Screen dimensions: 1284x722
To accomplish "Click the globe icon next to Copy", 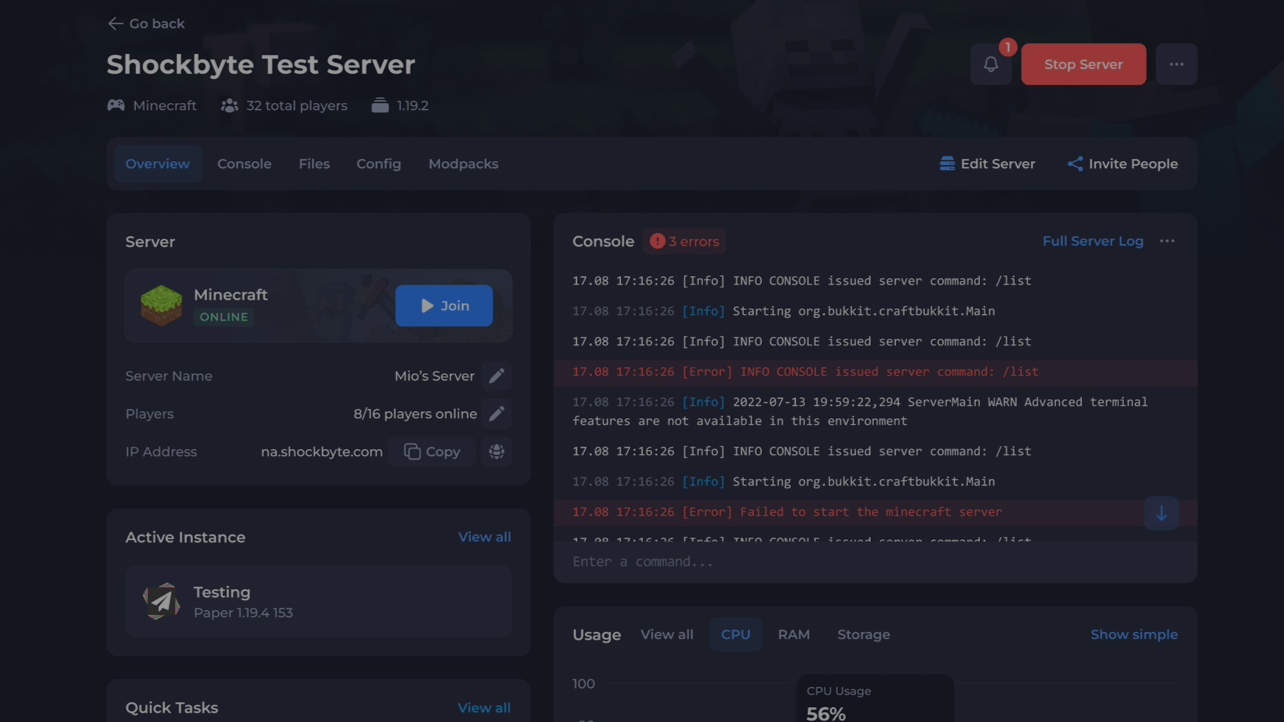I will (x=496, y=452).
